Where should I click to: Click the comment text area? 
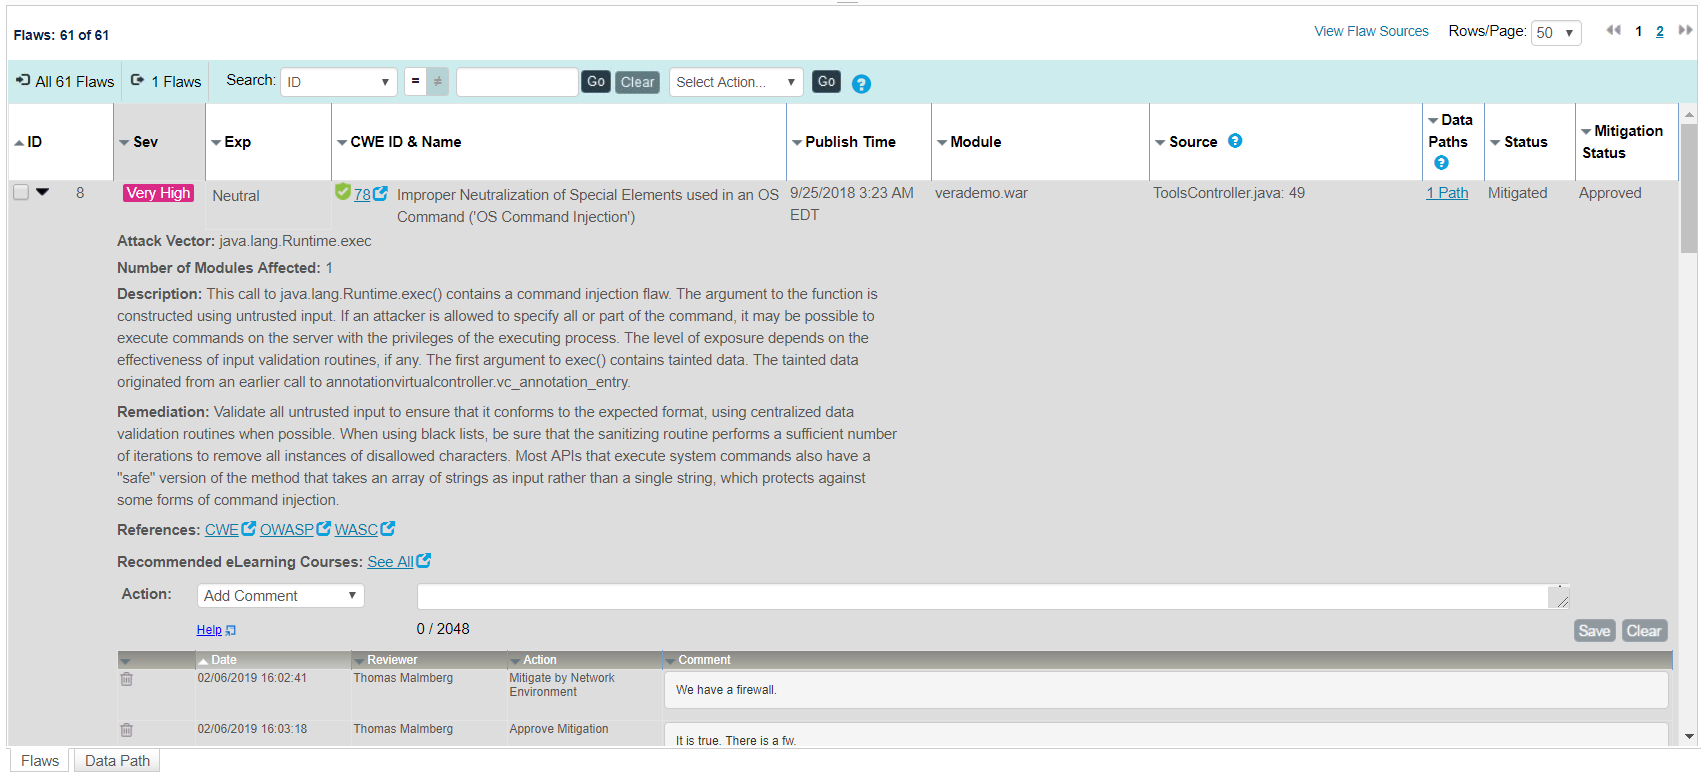point(993,597)
